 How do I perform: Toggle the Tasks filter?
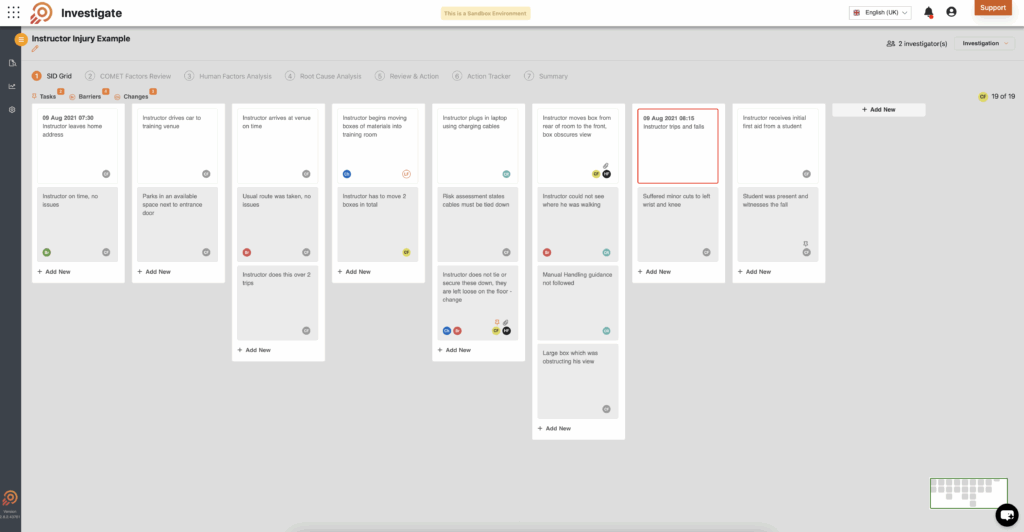pyautogui.click(x=47, y=96)
